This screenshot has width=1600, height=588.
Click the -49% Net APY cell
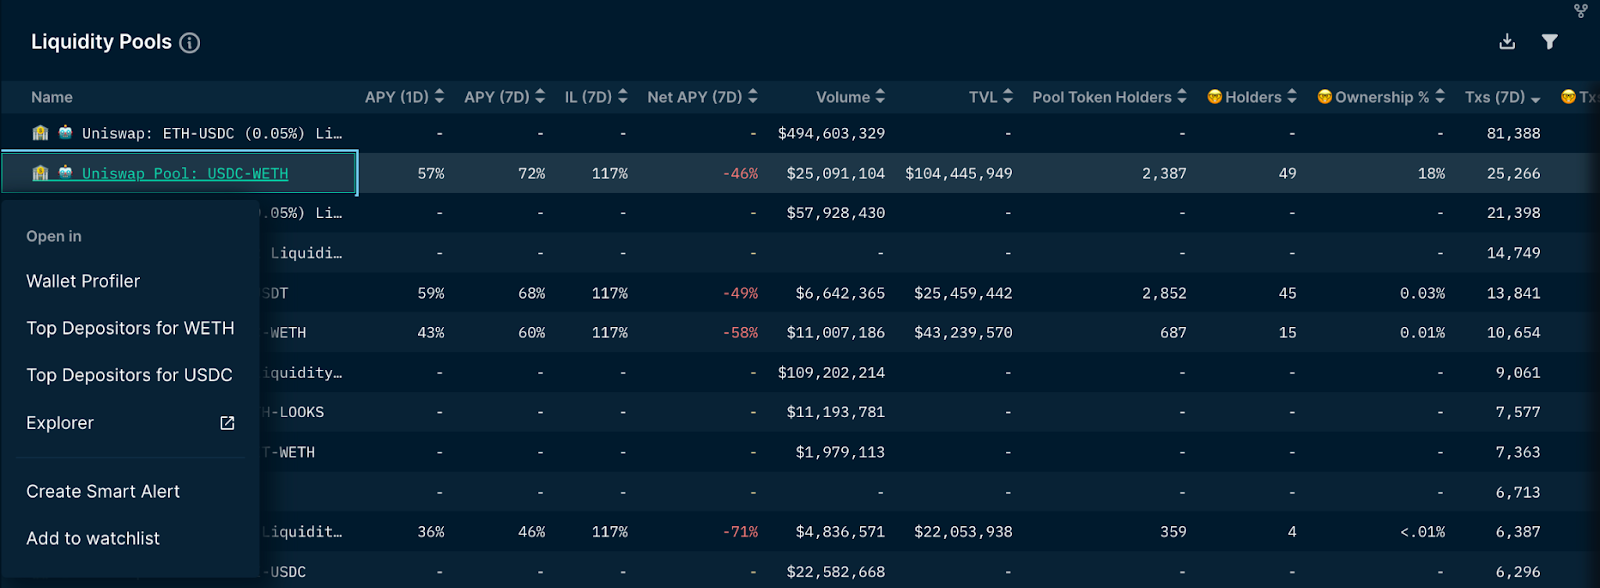coord(740,293)
